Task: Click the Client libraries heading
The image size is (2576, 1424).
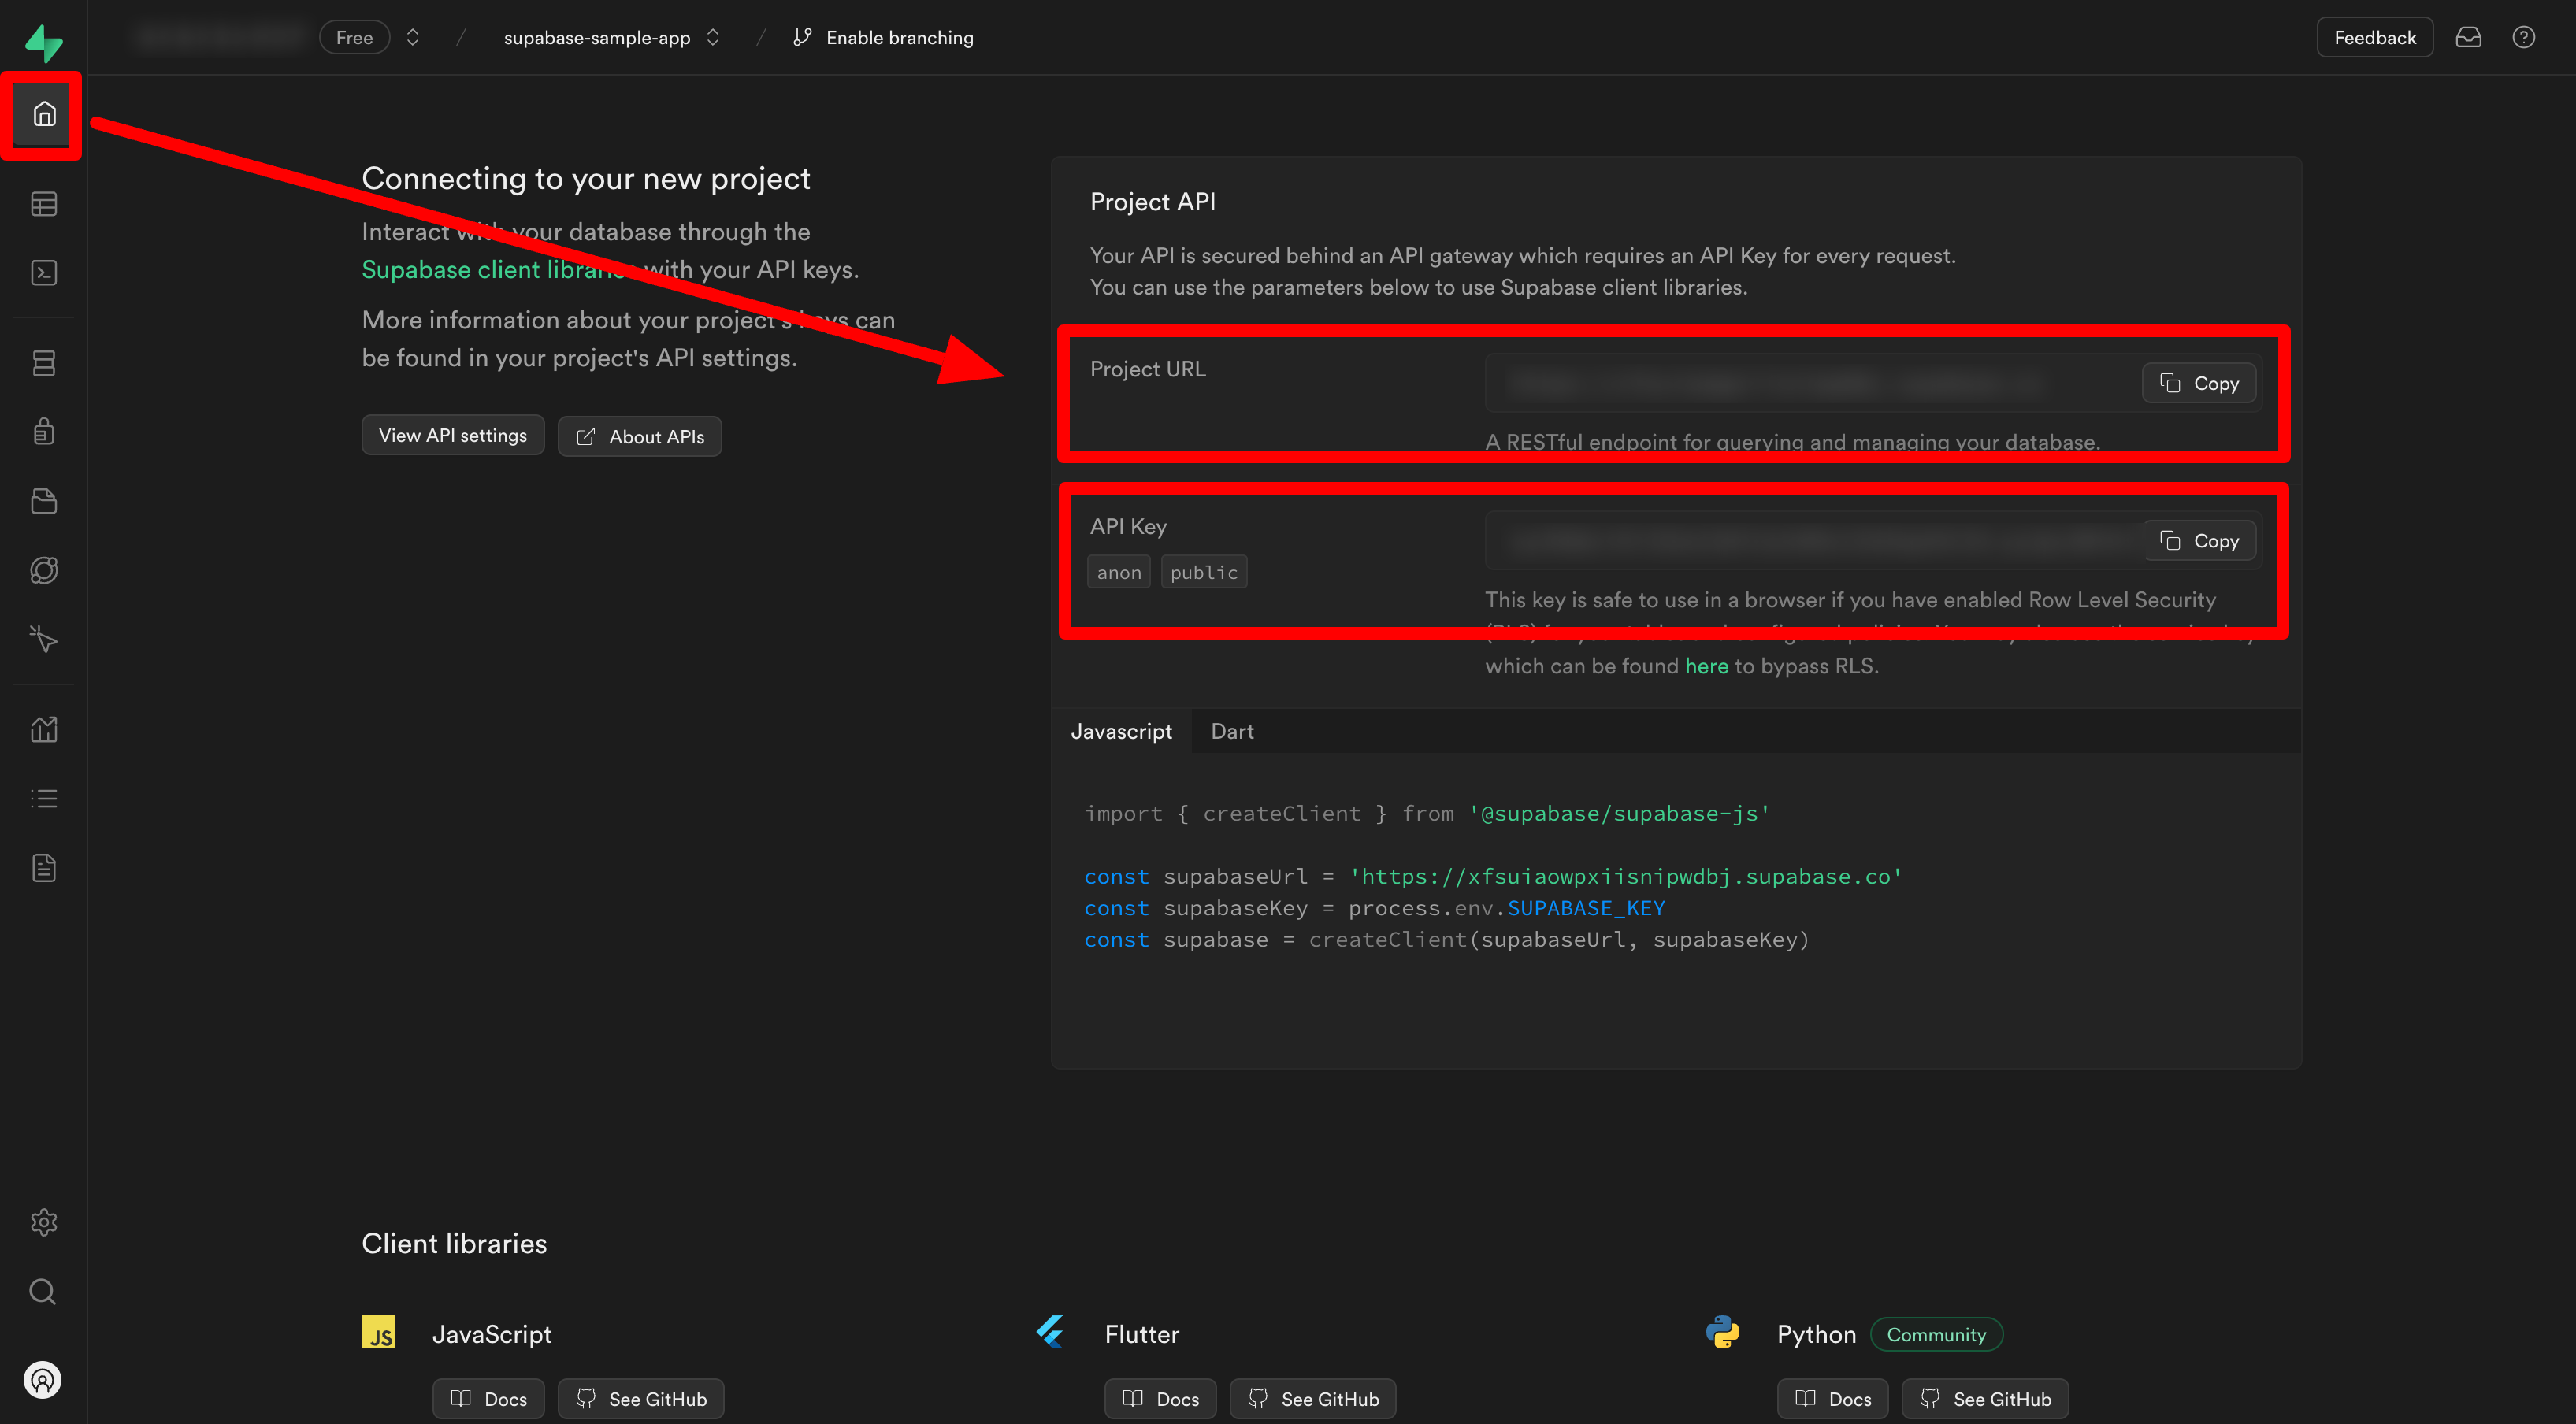Action: [x=454, y=1243]
